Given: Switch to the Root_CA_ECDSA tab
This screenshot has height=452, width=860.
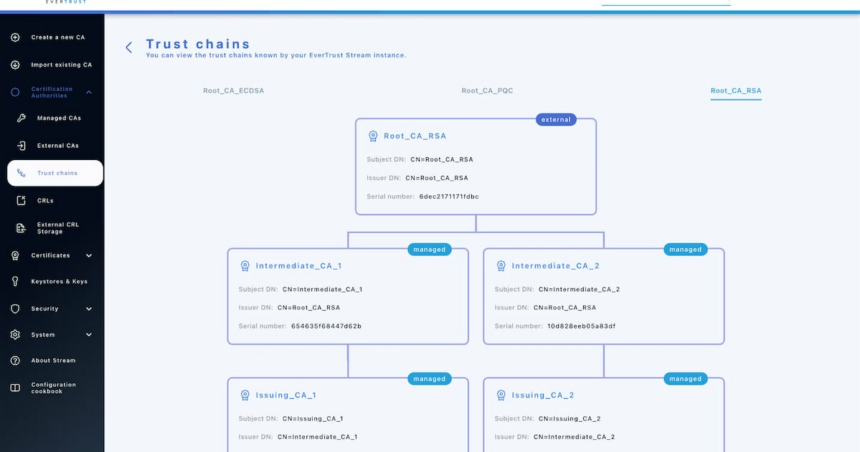Looking at the screenshot, I should click(x=233, y=91).
